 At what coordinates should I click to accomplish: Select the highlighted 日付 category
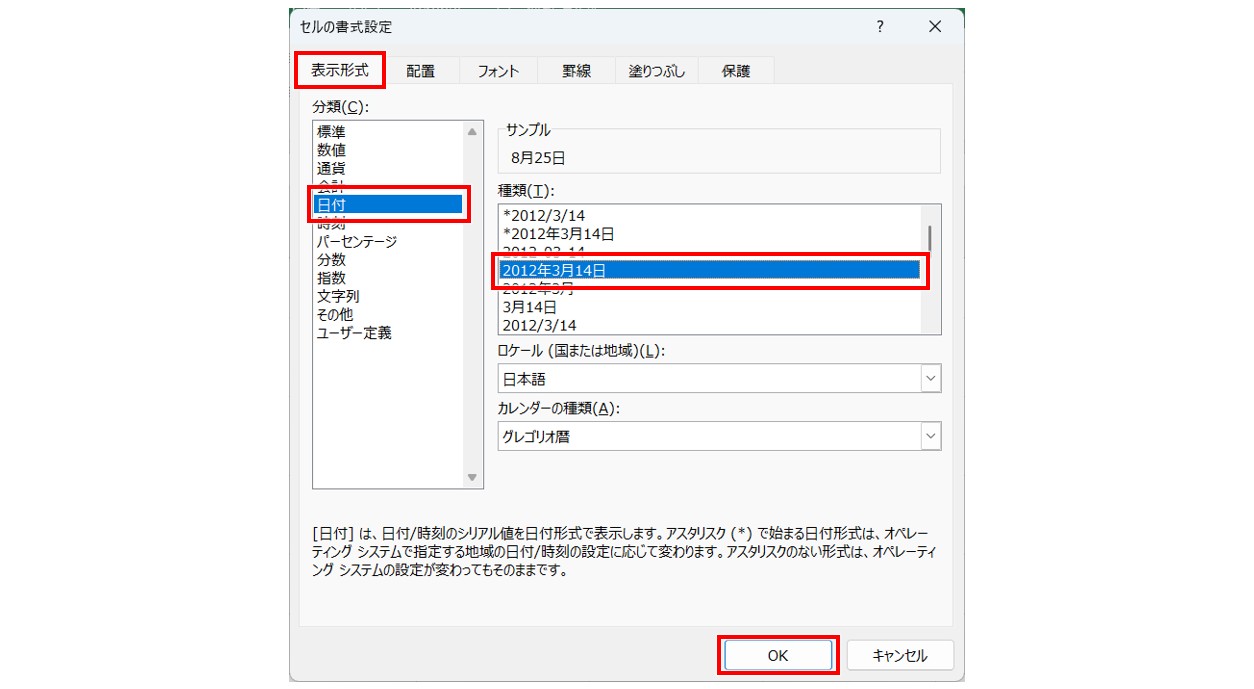[388, 204]
